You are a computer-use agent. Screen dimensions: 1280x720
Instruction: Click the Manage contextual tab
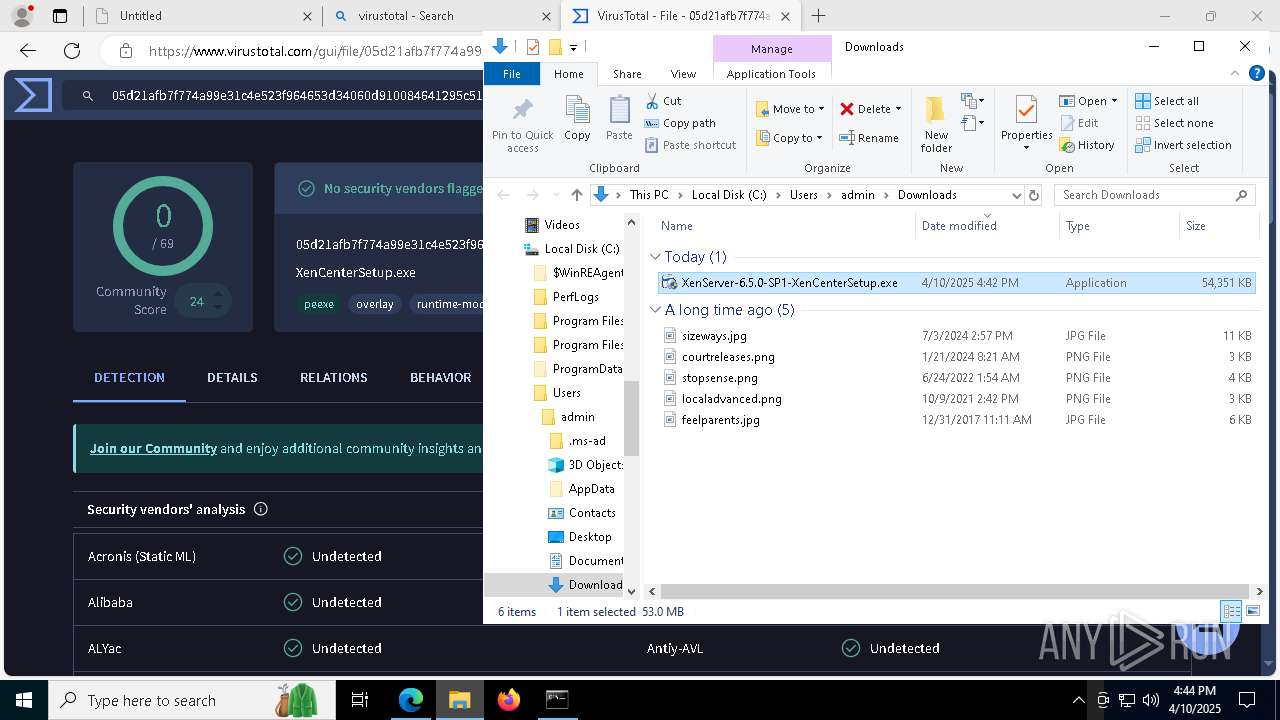tap(772, 49)
